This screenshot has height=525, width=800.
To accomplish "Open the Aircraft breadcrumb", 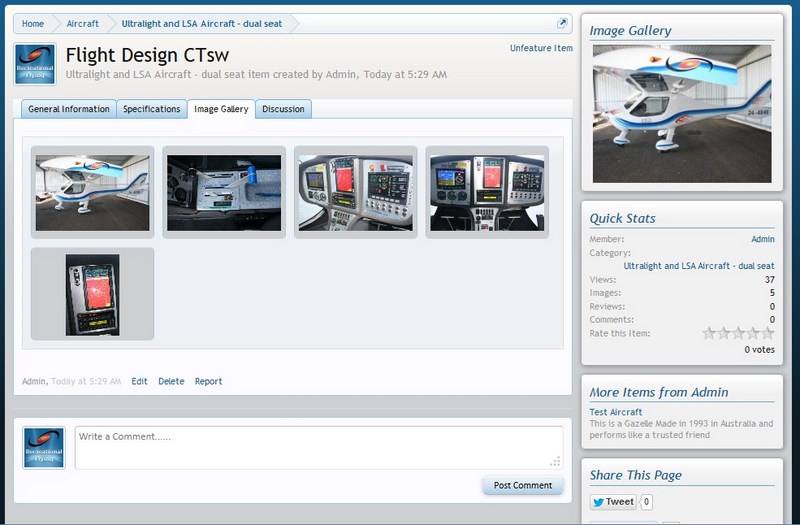I will 83,23.
